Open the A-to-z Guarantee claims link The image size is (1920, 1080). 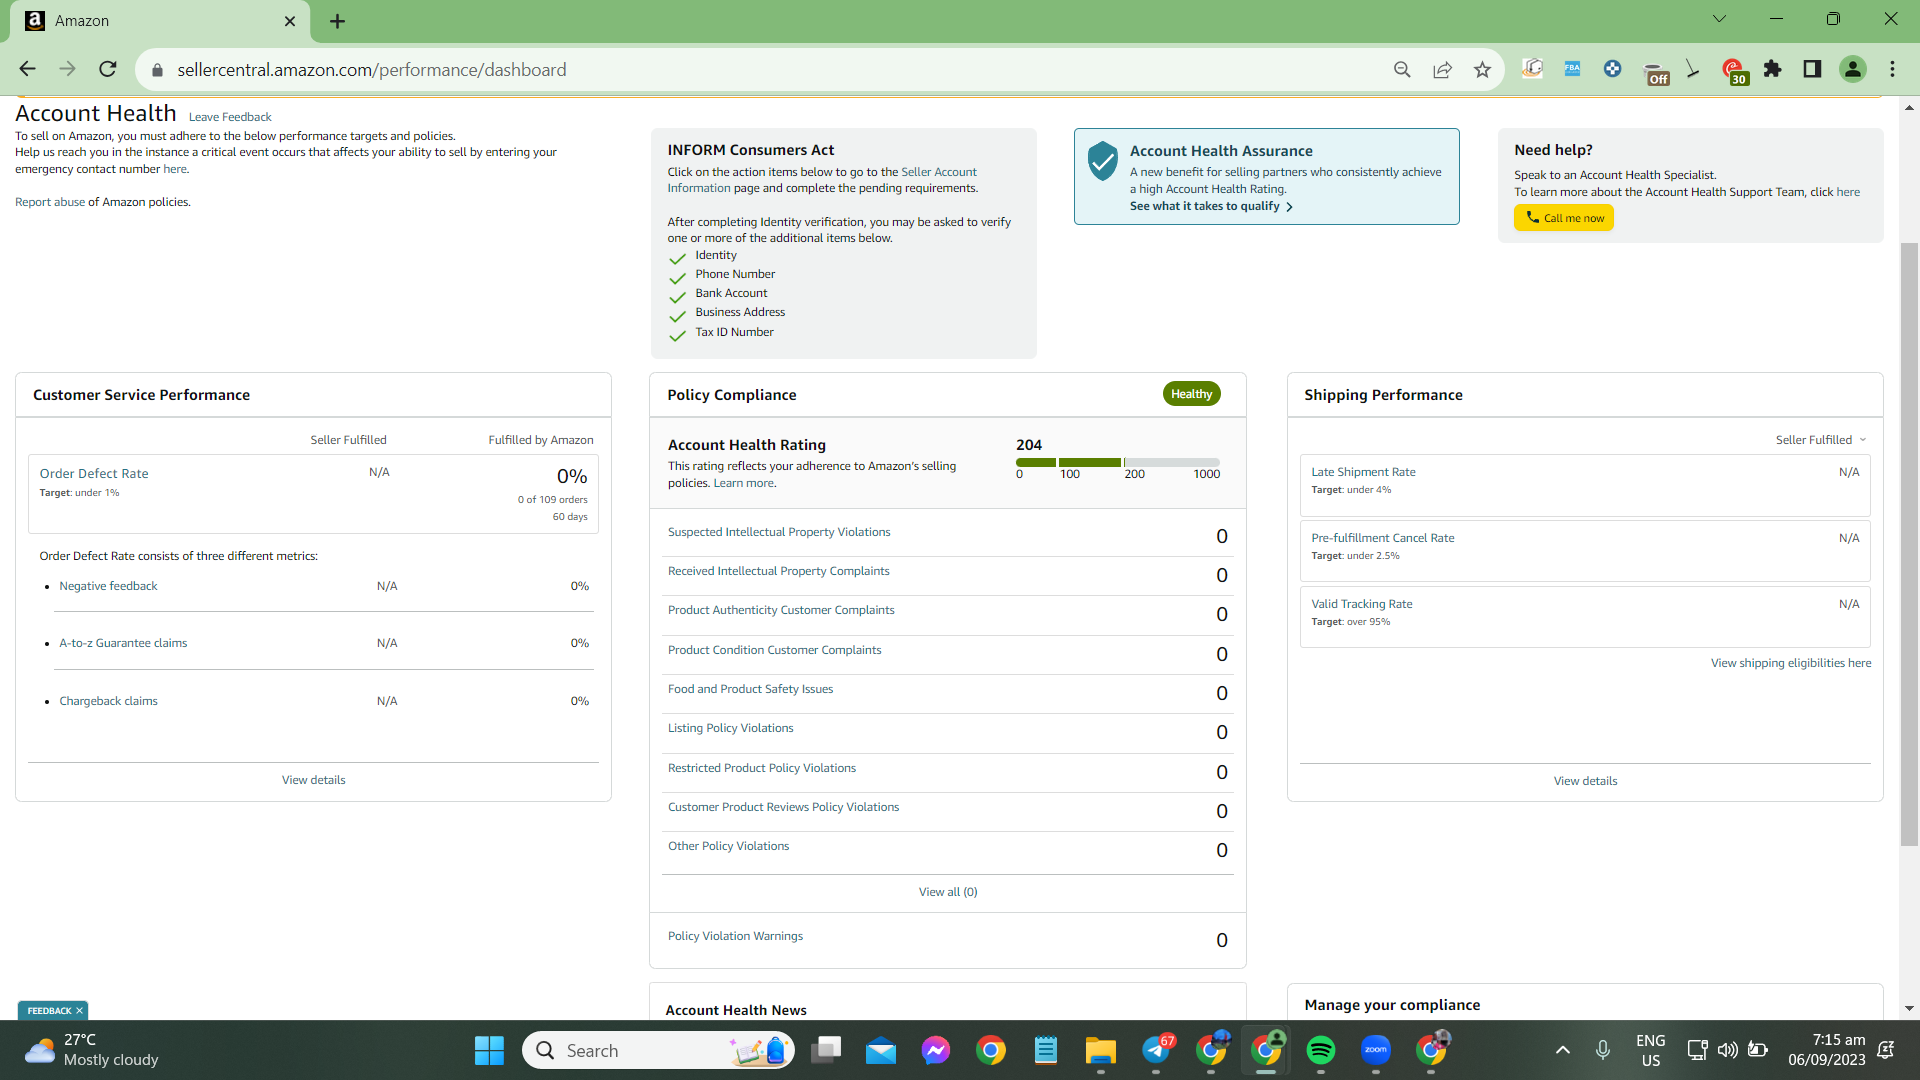(123, 643)
